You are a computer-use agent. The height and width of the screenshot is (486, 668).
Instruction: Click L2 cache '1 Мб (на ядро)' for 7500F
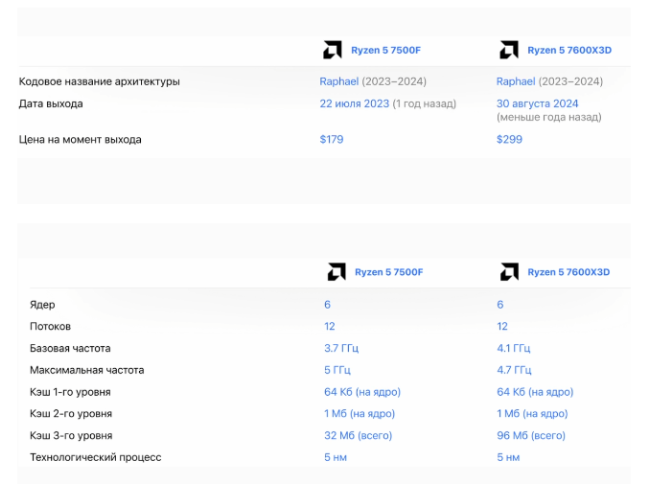tap(359, 414)
